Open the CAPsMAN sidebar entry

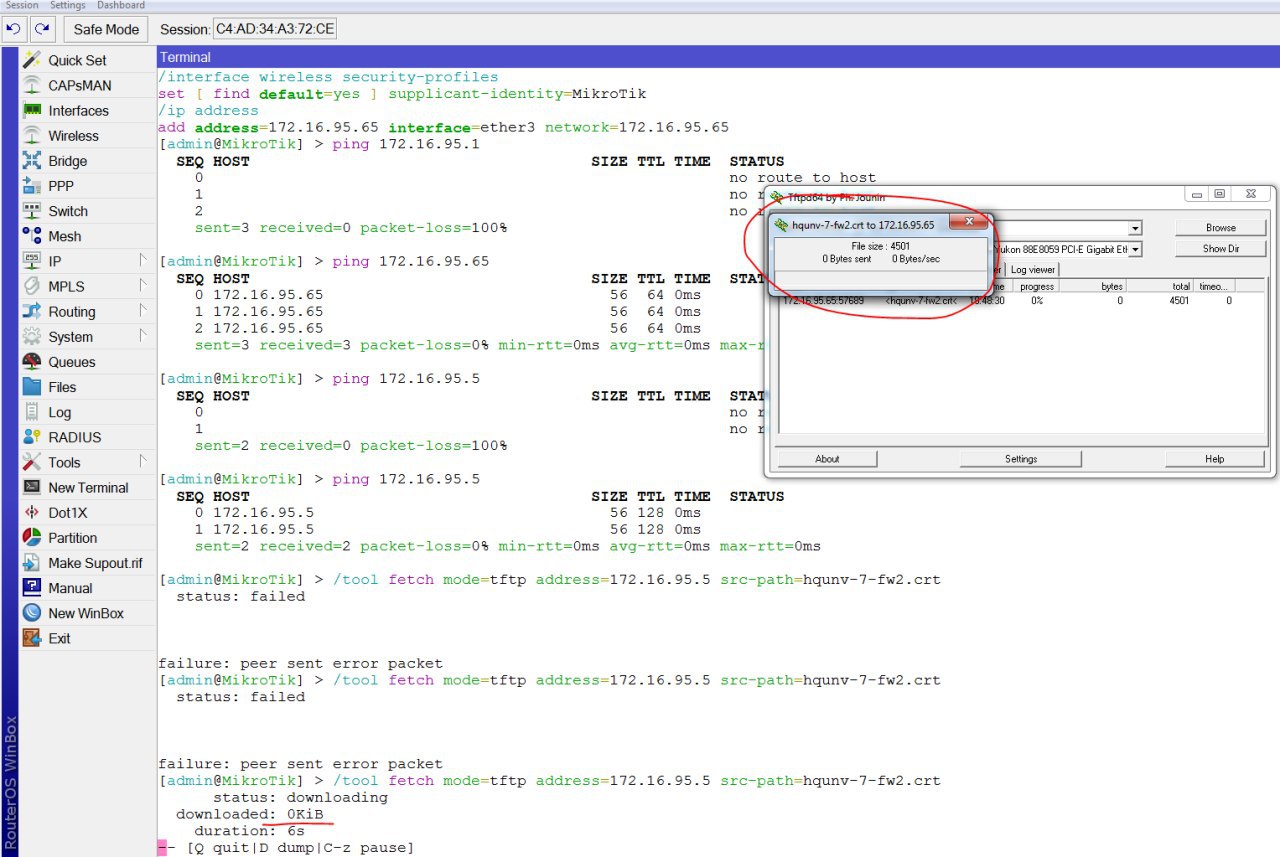pyautogui.click(x=88, y=85)
